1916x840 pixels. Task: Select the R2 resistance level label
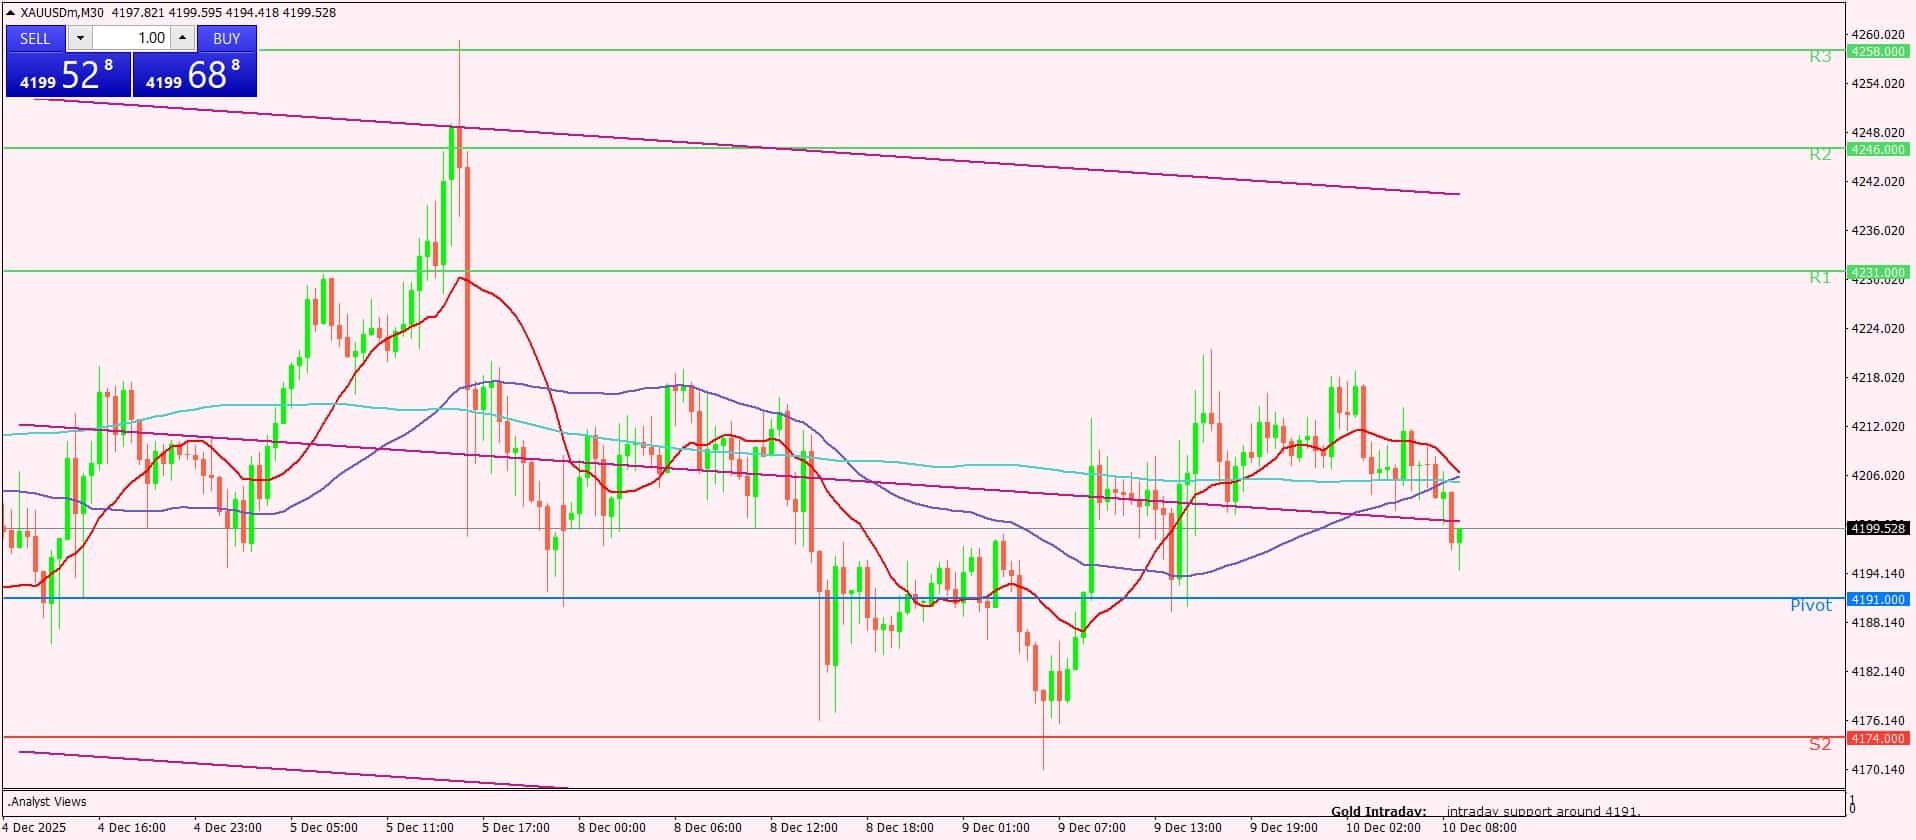point(1819,155)
